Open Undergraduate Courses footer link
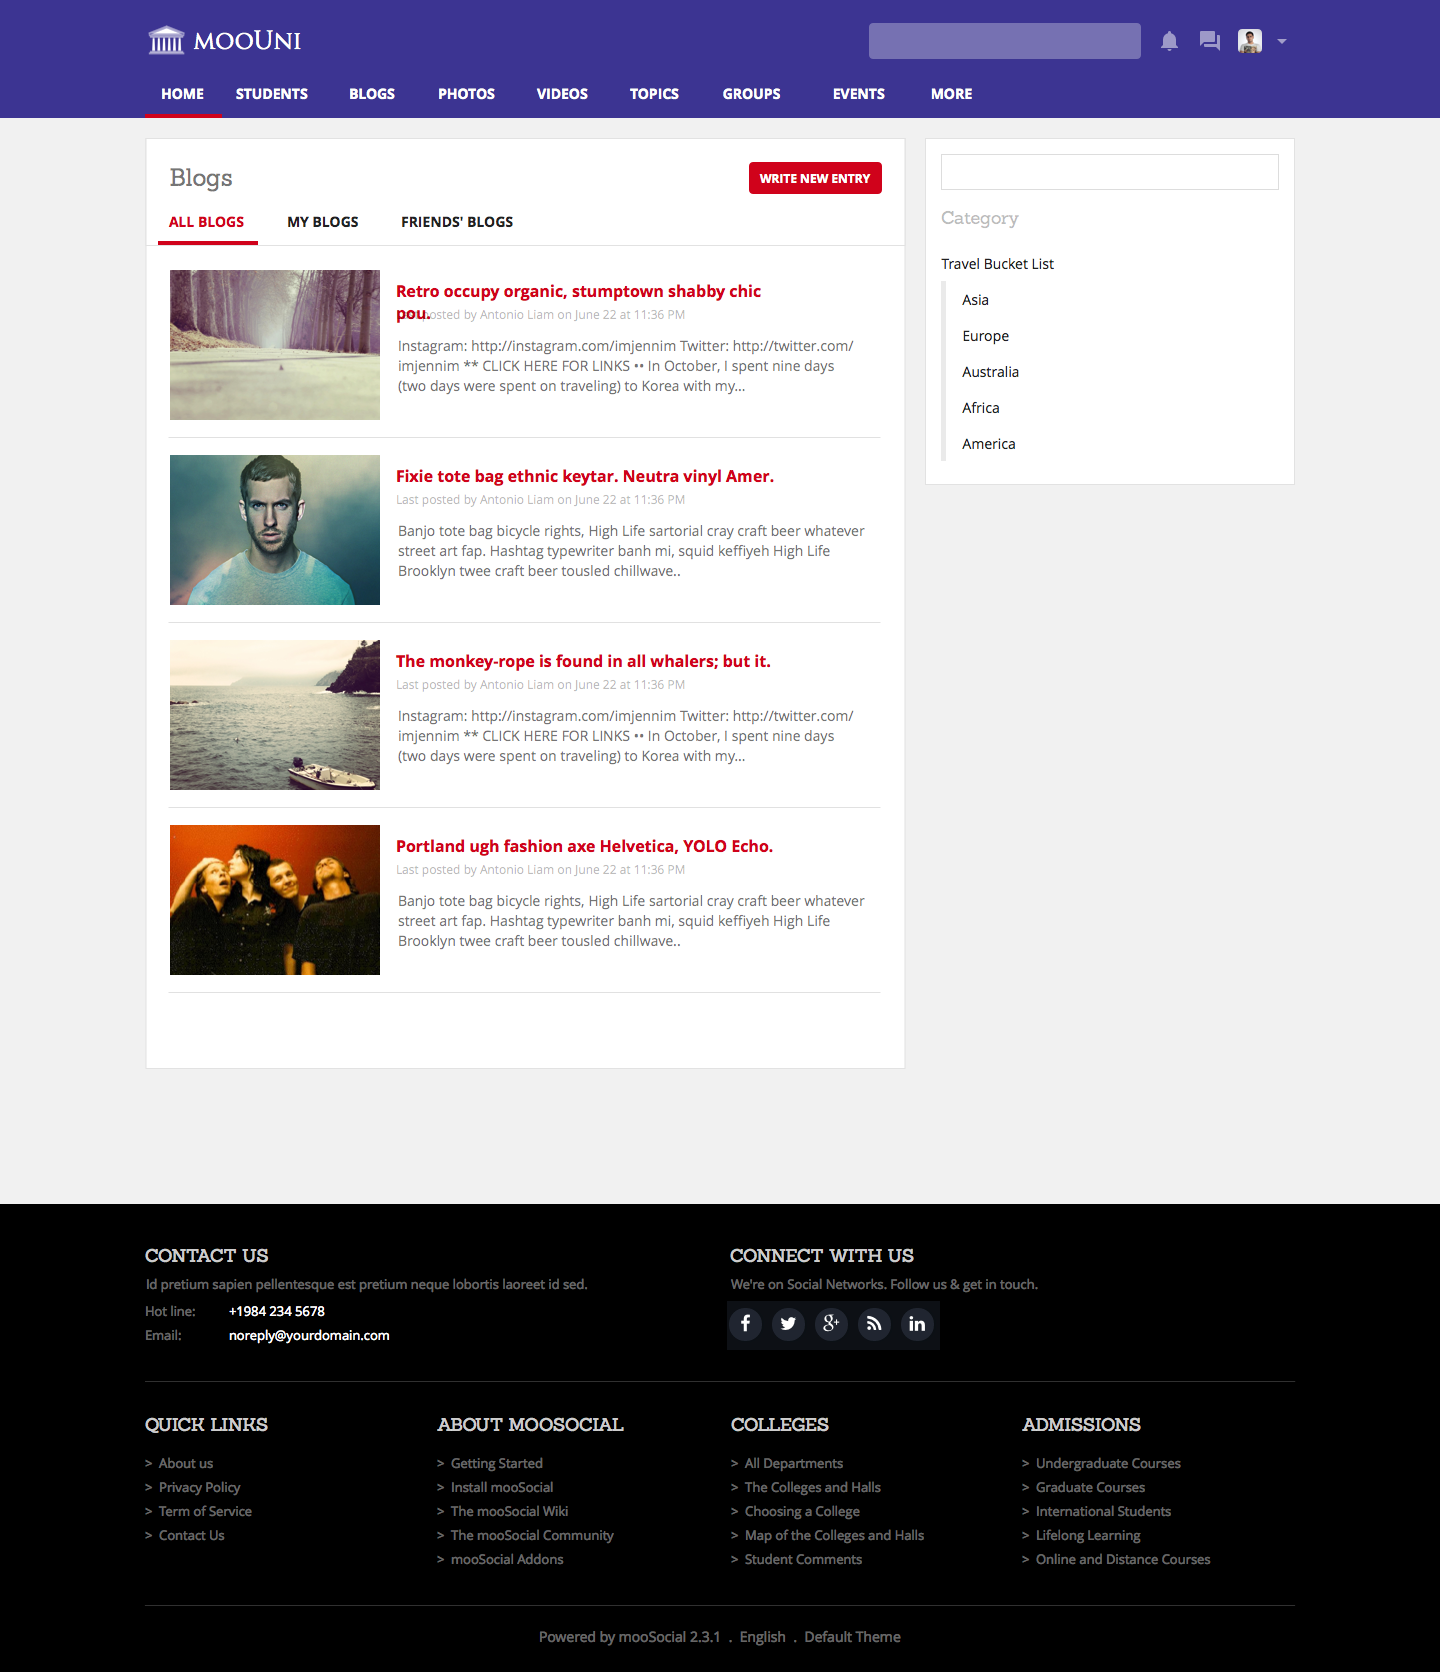The height and width of the screenshot is (1672, 1440). pyautogui.click(x=1108, y=1463)
